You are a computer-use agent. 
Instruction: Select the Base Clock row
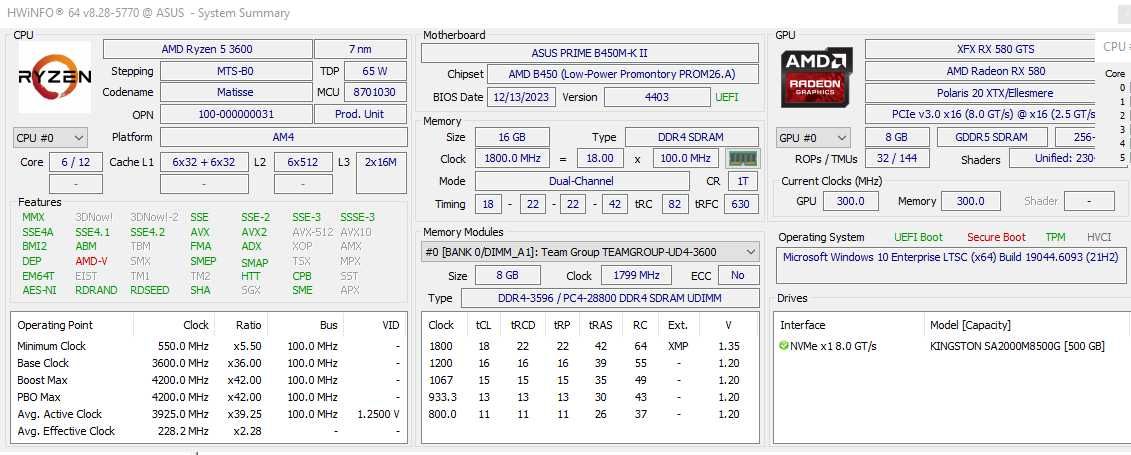coord(209,363)
